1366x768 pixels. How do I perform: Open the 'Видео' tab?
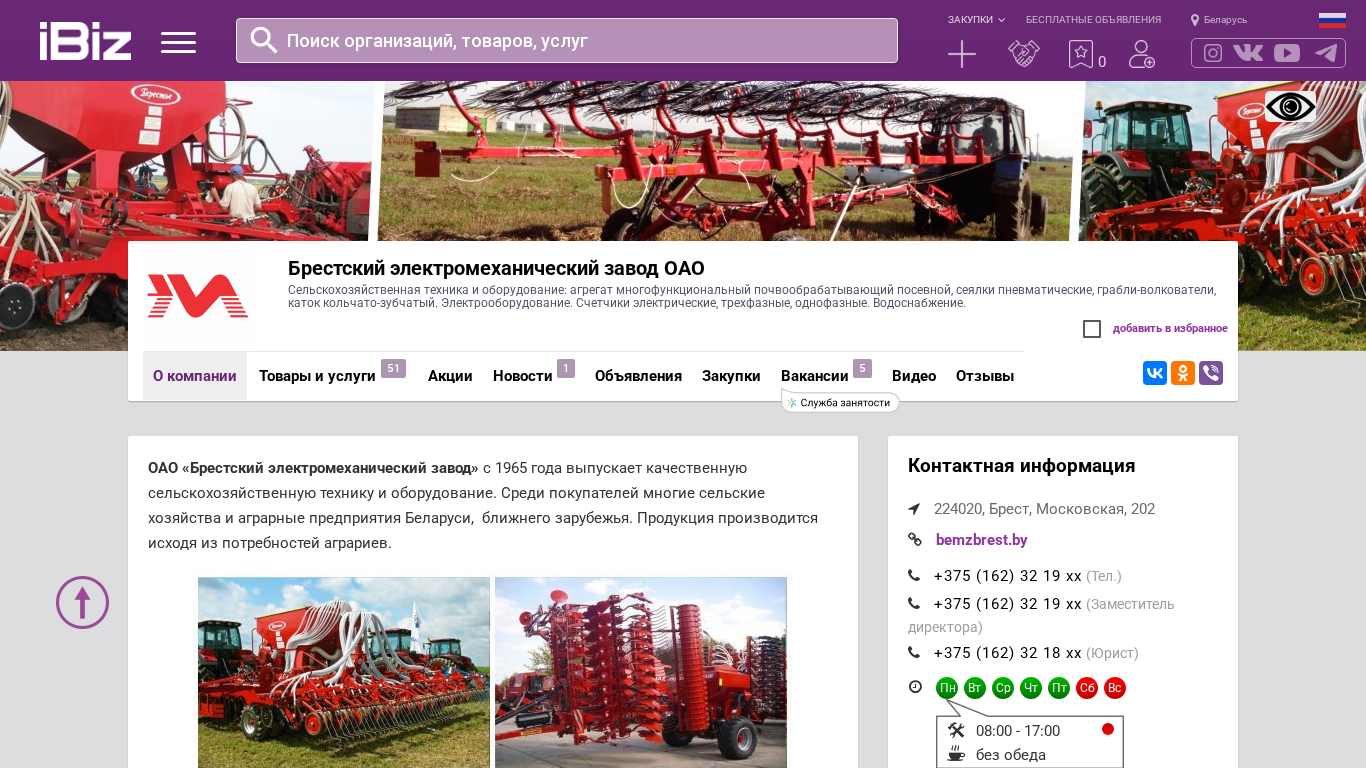[x=914, y=376]
